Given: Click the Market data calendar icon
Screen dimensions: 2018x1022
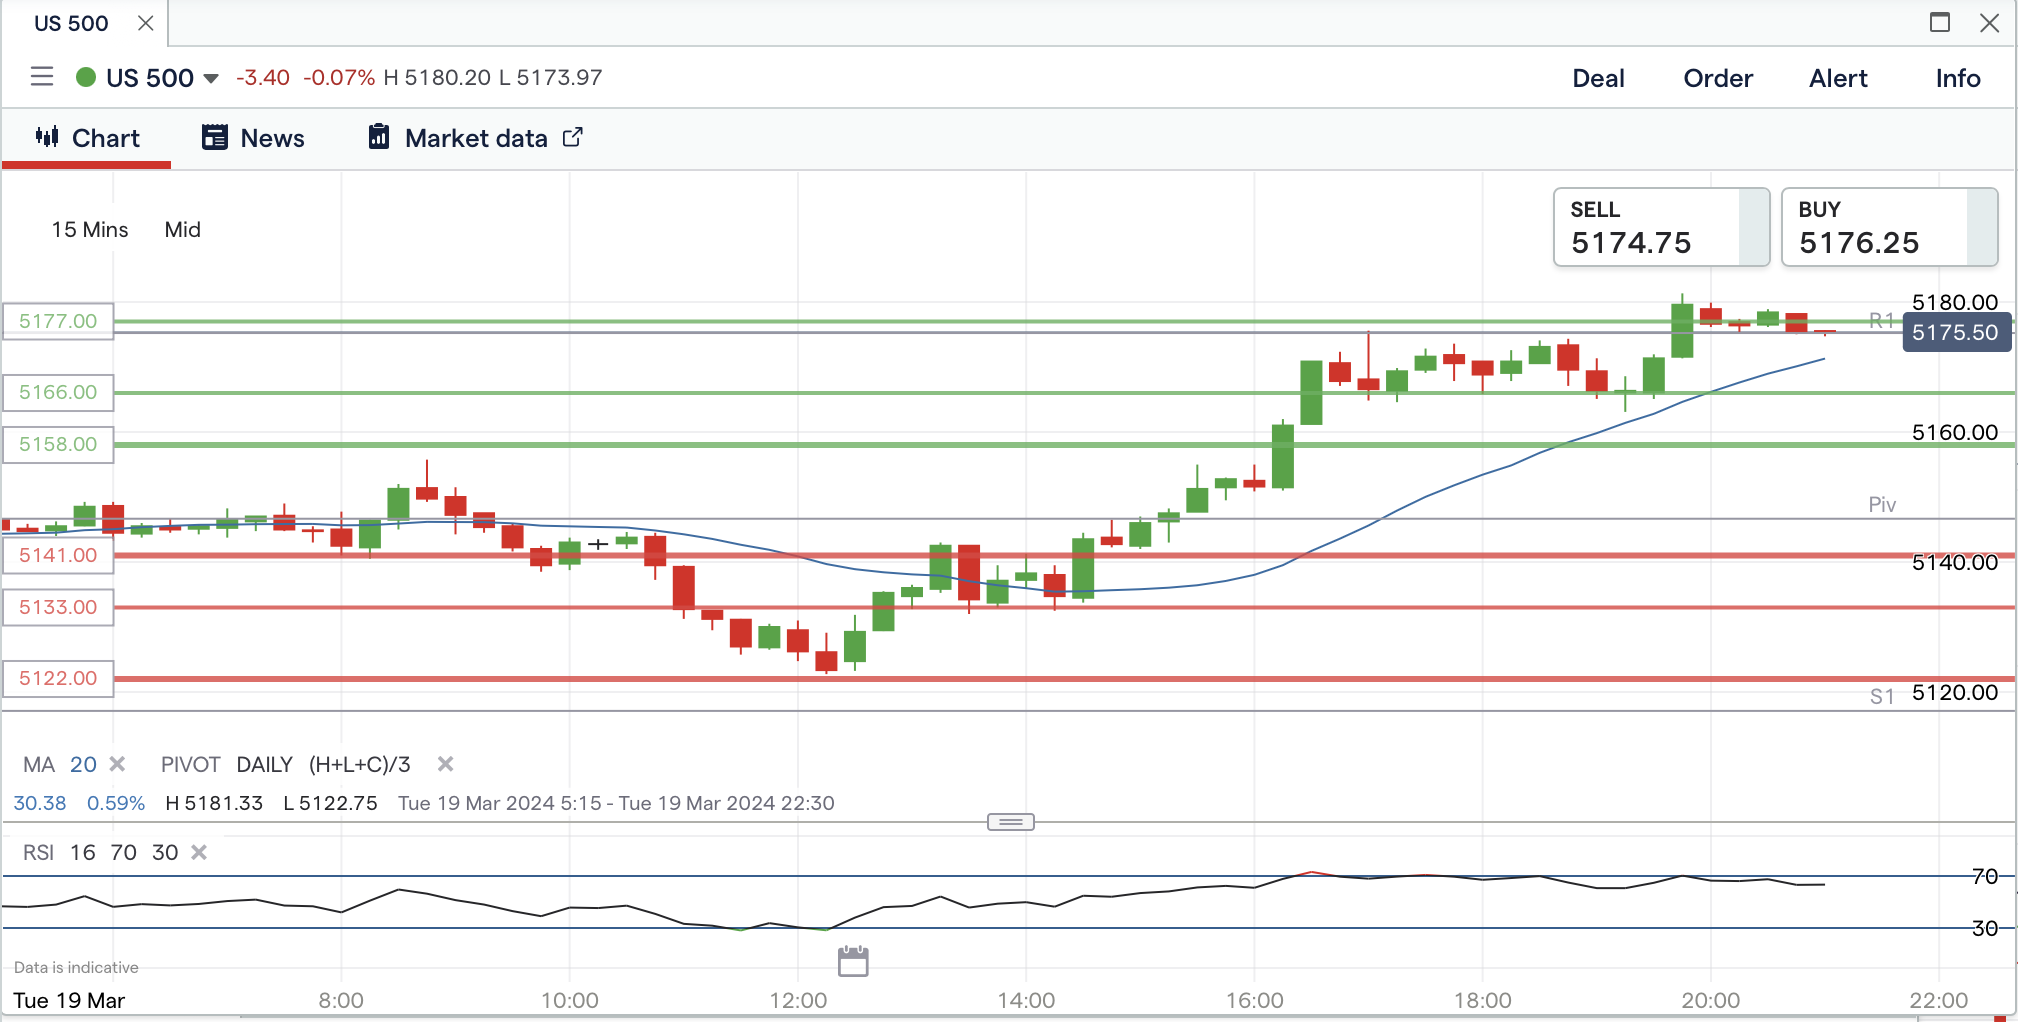Looking at the screenshot, I should click(379, 137).
